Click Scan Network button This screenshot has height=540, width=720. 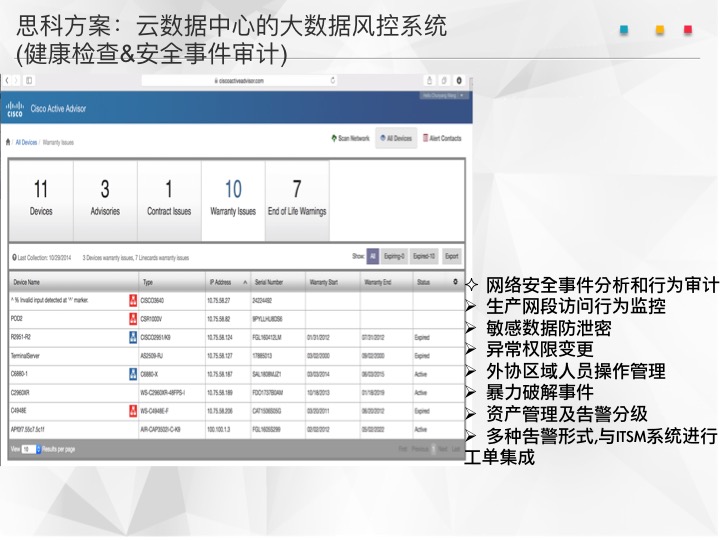coord(350,138)
